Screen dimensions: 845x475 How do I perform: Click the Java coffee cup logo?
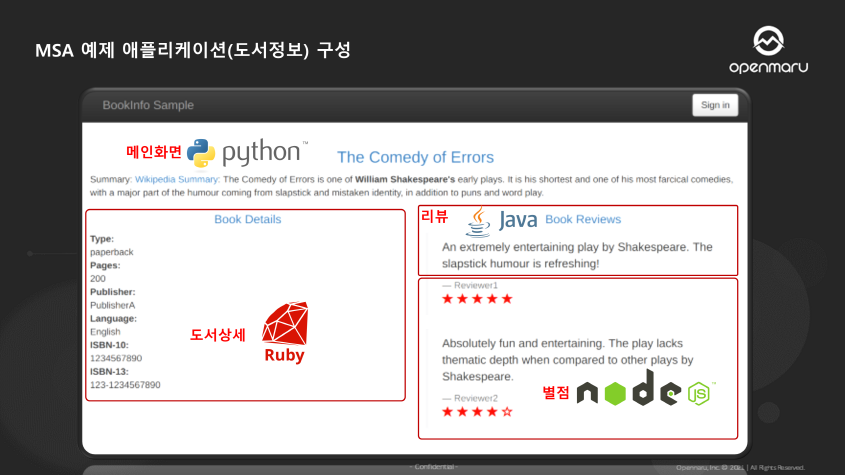point(482,221)
